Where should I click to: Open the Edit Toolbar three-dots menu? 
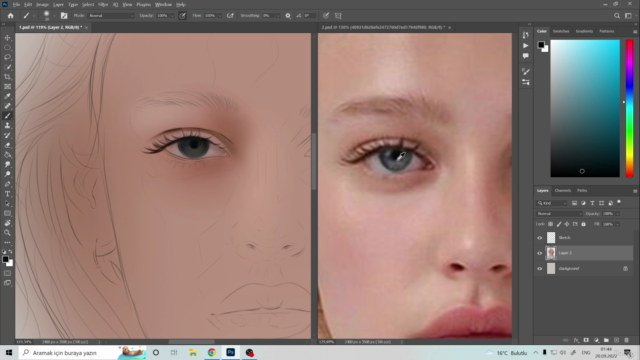[x=7, y=242]
